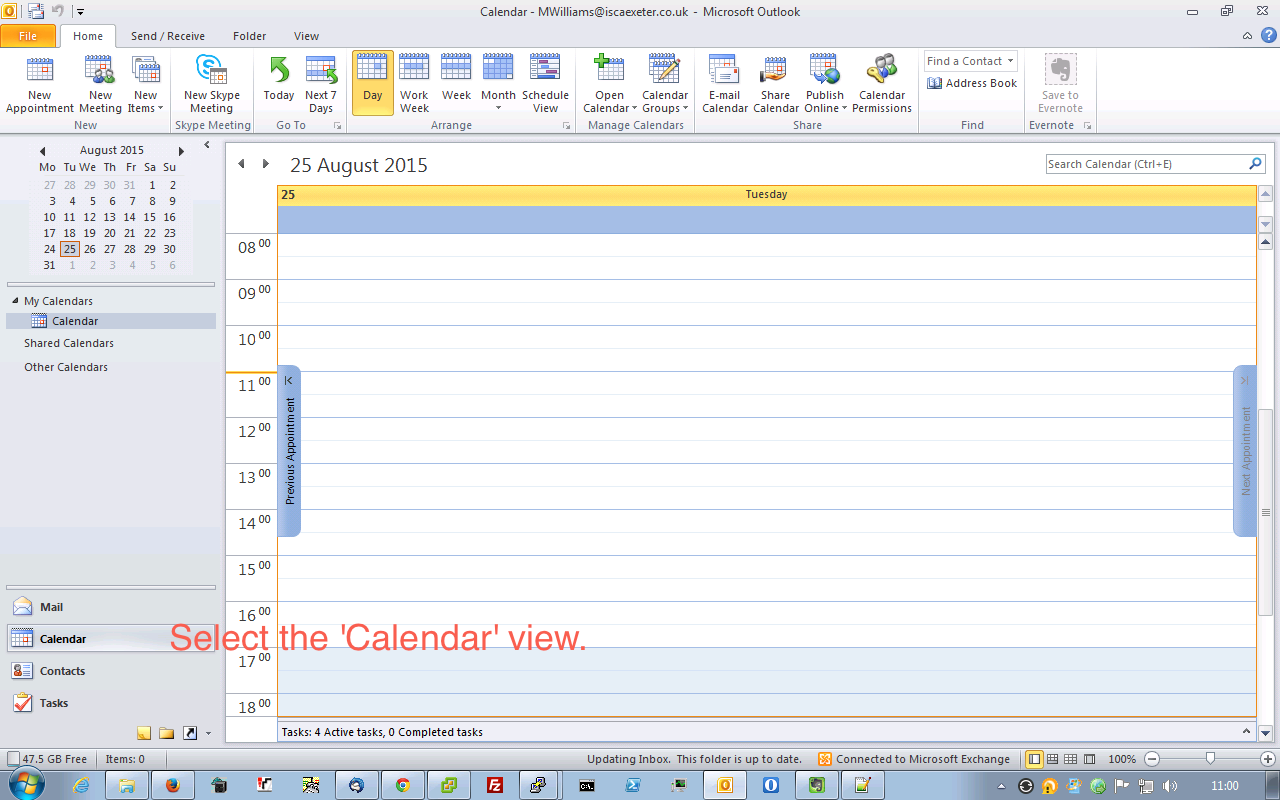Switch to Schedule View

tap(545, 84)
